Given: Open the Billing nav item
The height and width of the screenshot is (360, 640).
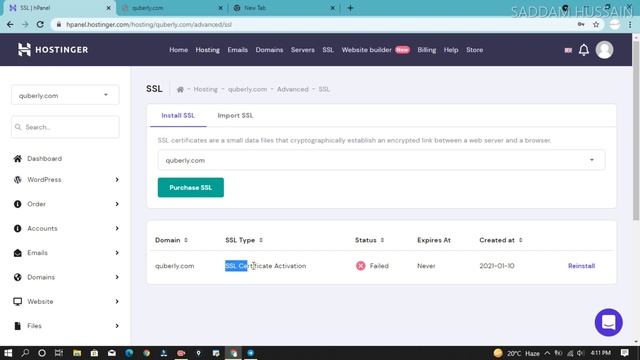Looking at the screenshot, I should [x=427, y=50].
